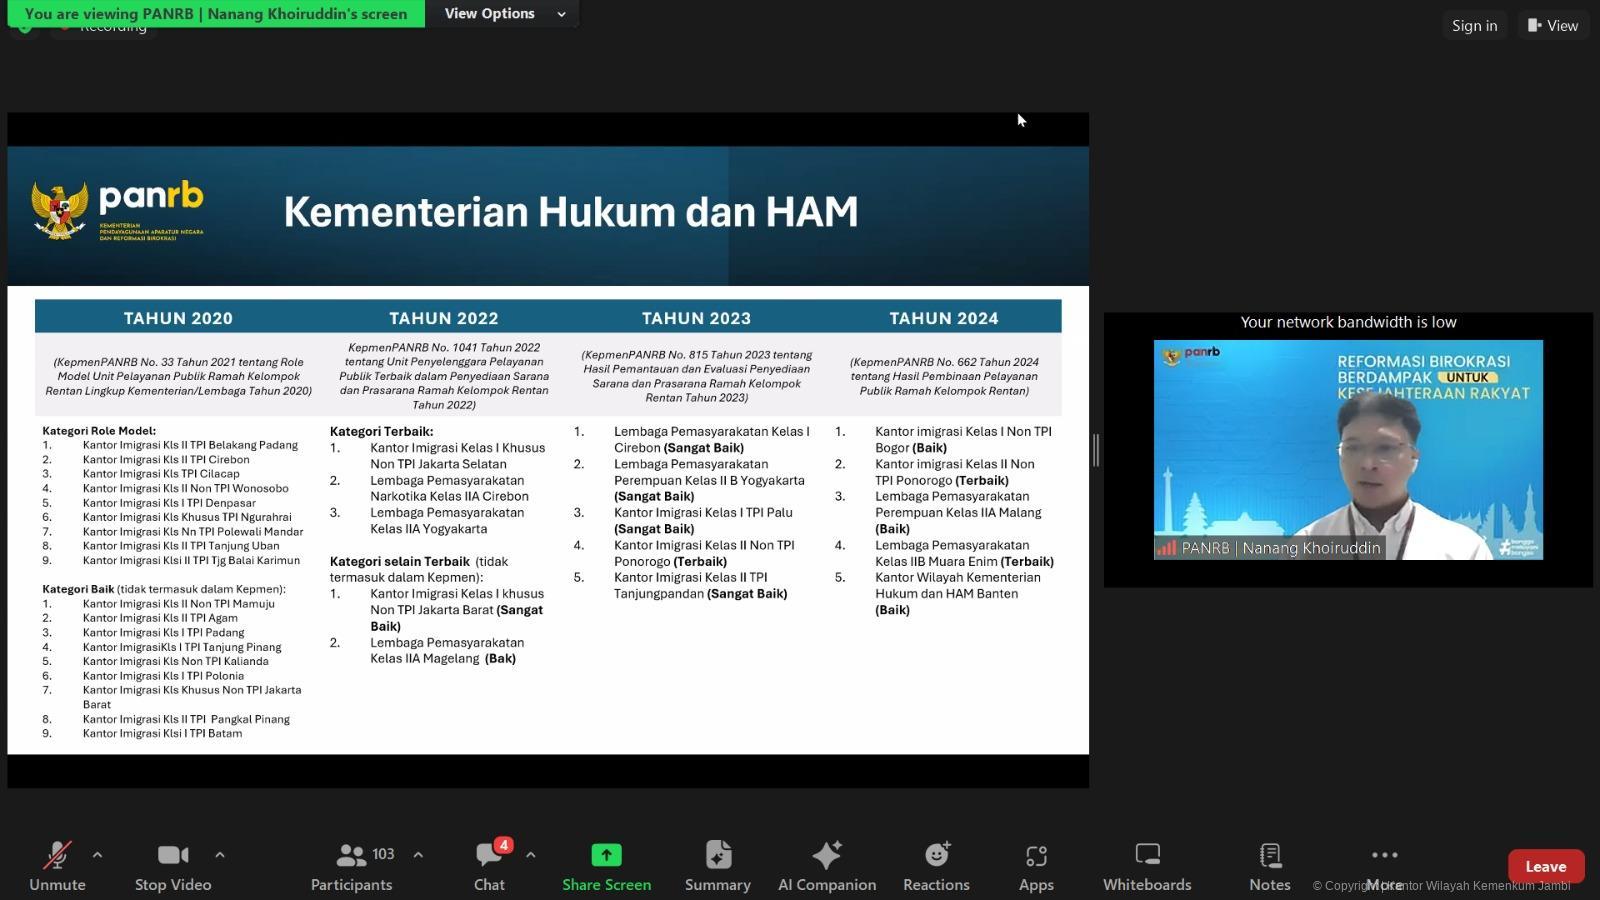Open video options arrow next to Stop Video
The height and width of the screenshot is (900, 1600).
[220, 855]
